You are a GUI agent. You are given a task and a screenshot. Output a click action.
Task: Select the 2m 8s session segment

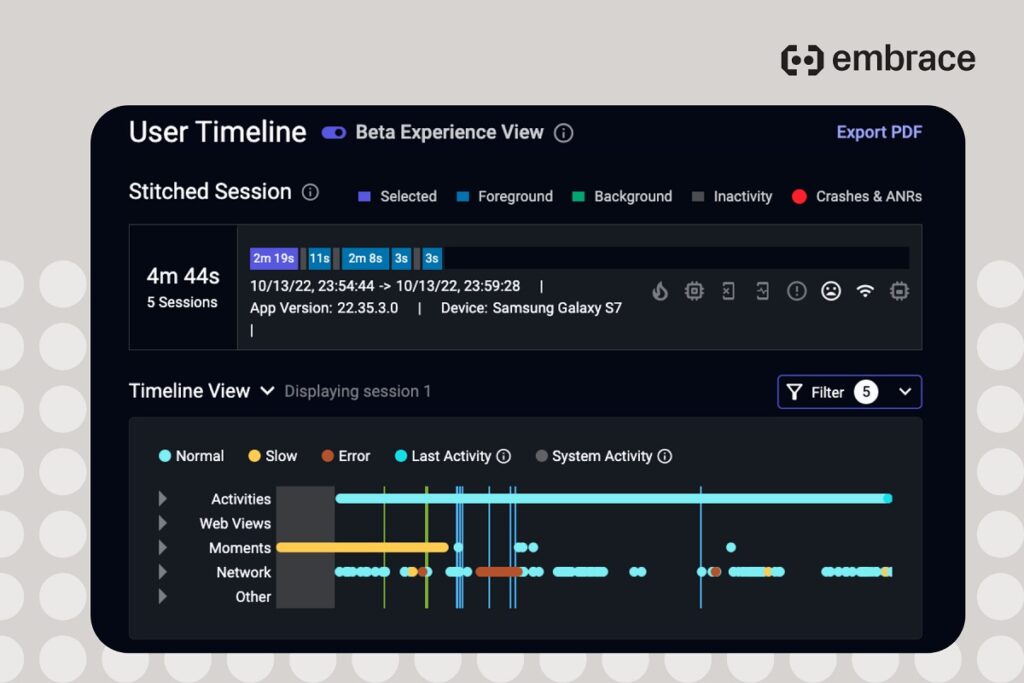[x=365, y=259]
